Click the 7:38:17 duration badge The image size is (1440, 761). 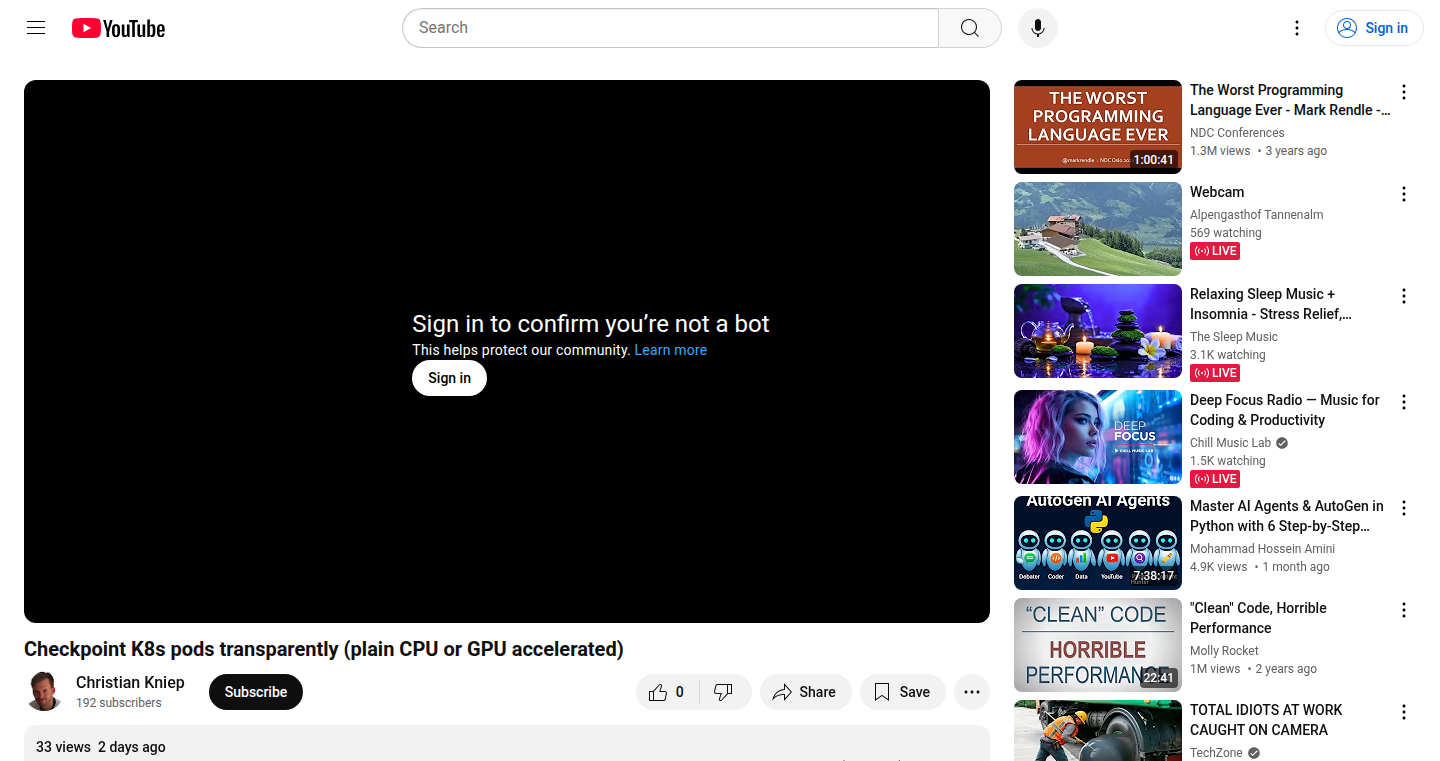(x=1153, y=576)
